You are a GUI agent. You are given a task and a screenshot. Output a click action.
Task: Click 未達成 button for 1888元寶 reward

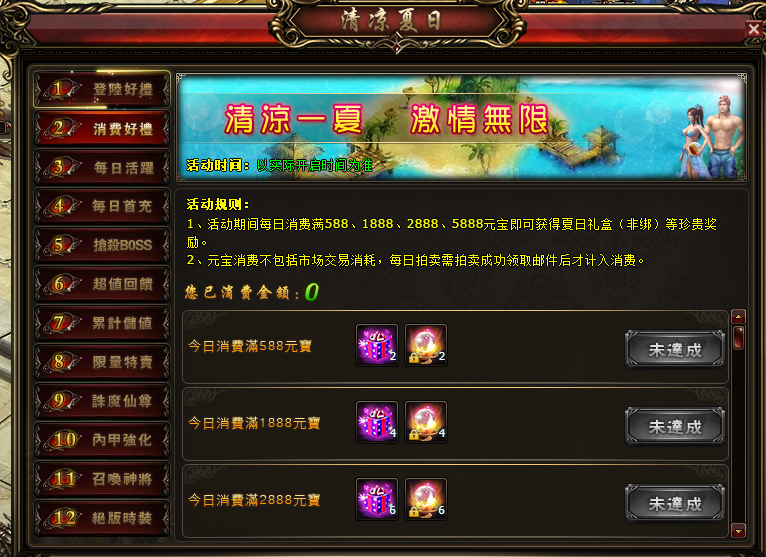tap(675, 426)
